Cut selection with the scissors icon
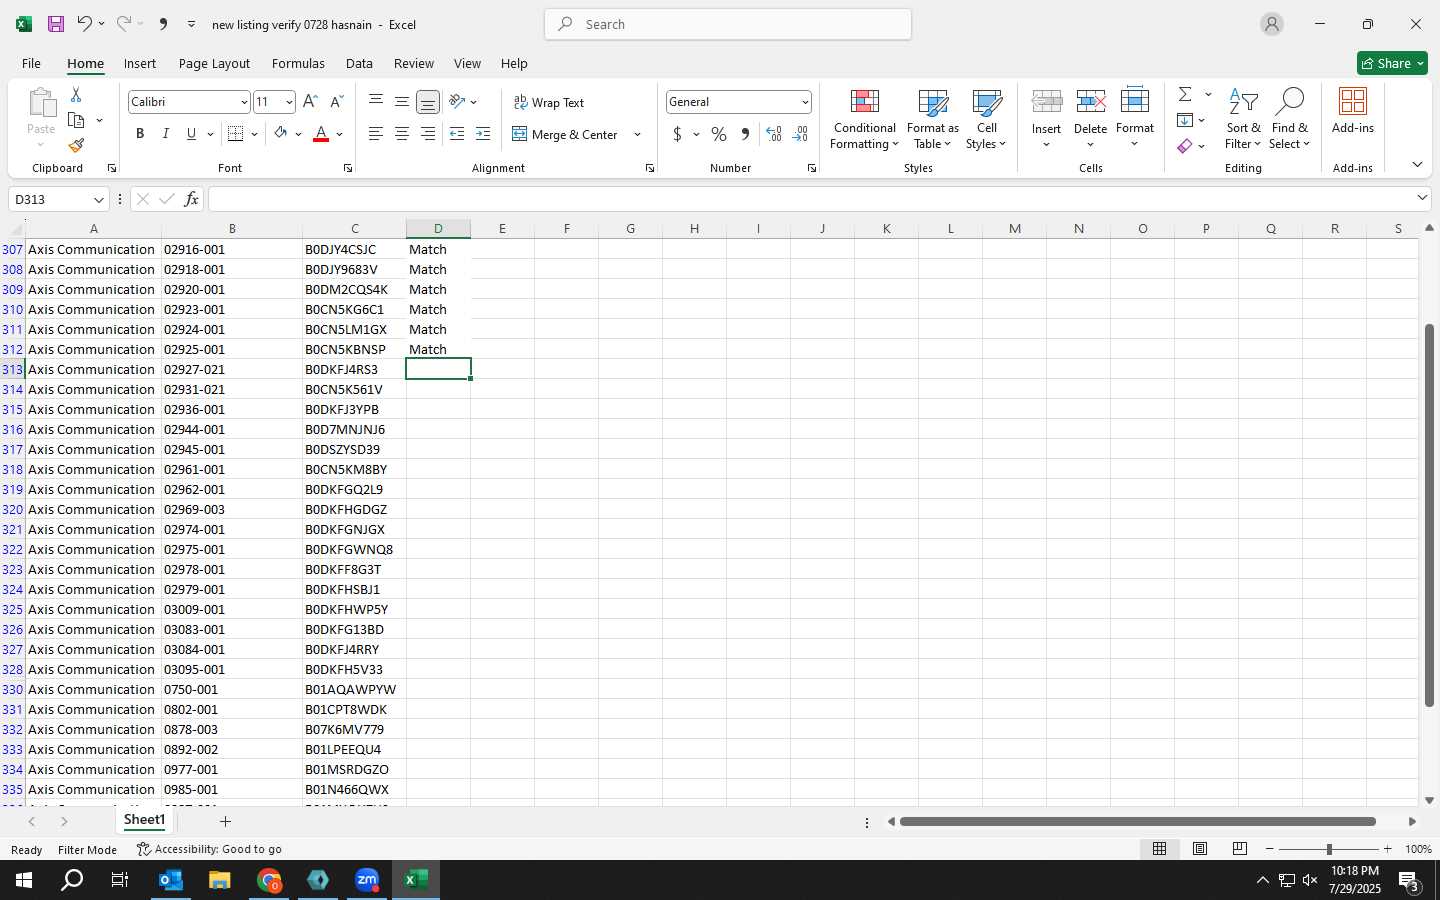The height and width of the screenshot is (900, 1440). click(76, 94)
